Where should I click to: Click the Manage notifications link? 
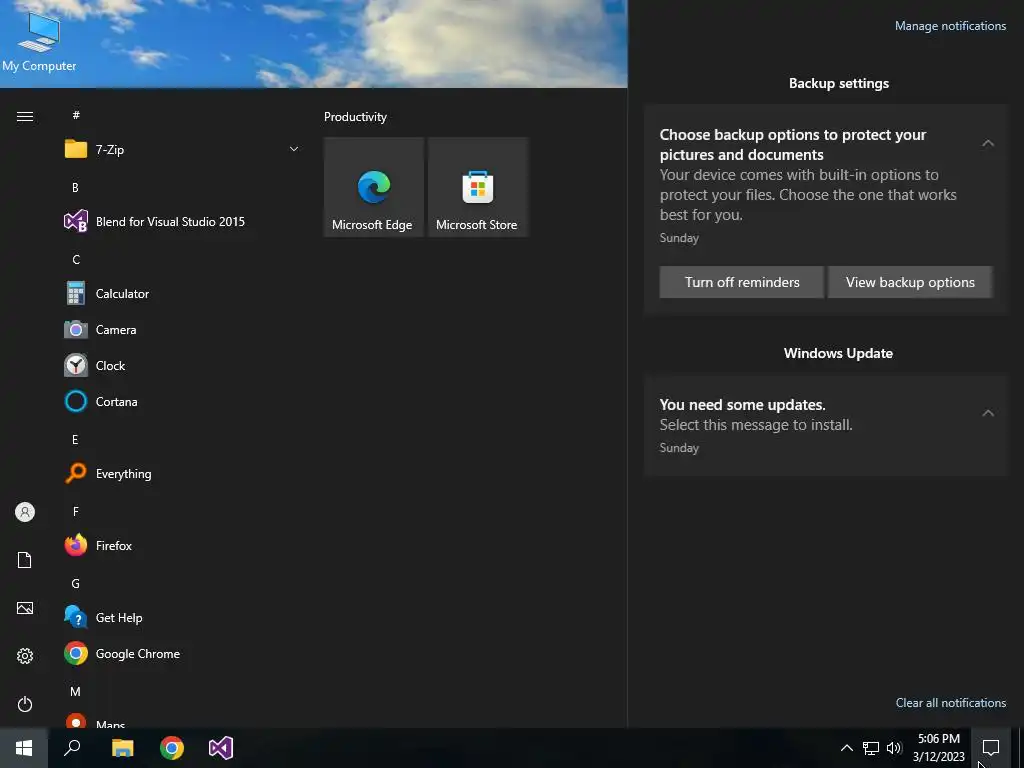pyautogui.click(x=950, y=26)
